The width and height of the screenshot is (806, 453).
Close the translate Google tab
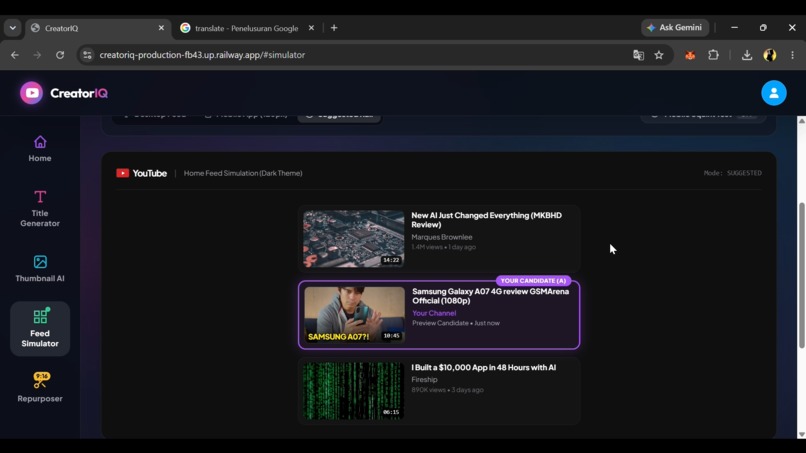[311, 28]
